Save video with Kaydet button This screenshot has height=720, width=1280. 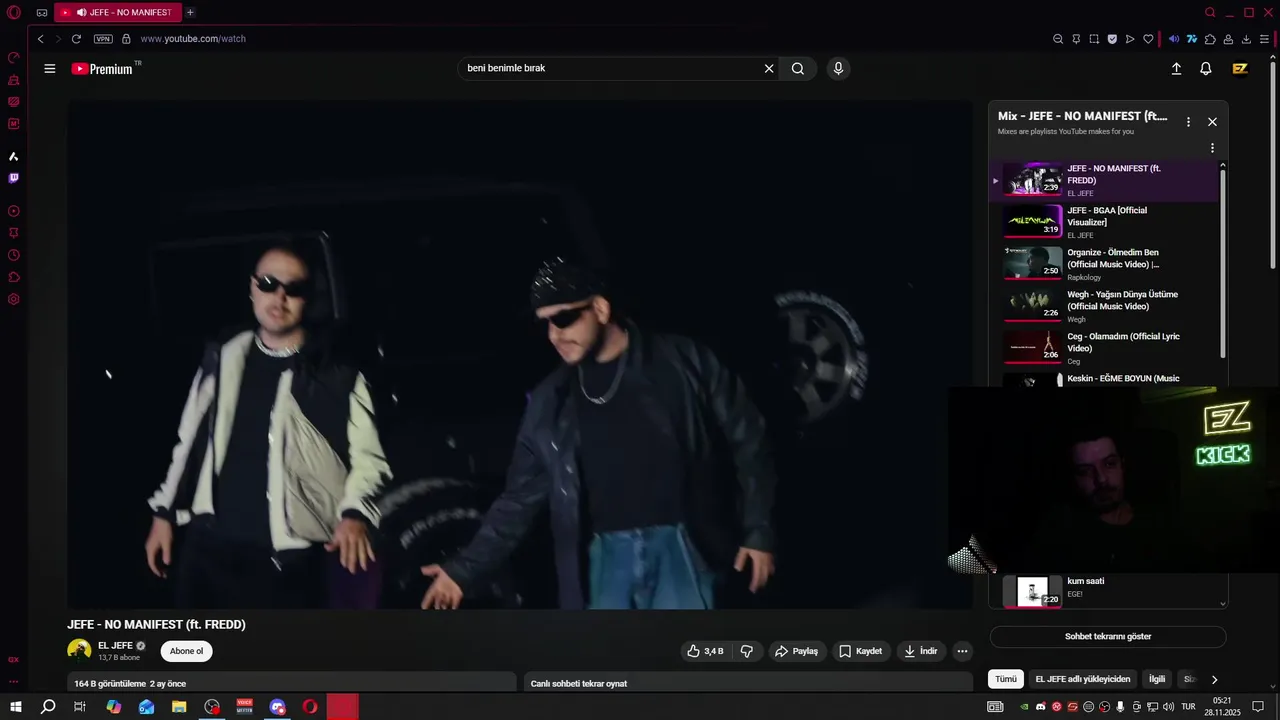click(860, 651)
